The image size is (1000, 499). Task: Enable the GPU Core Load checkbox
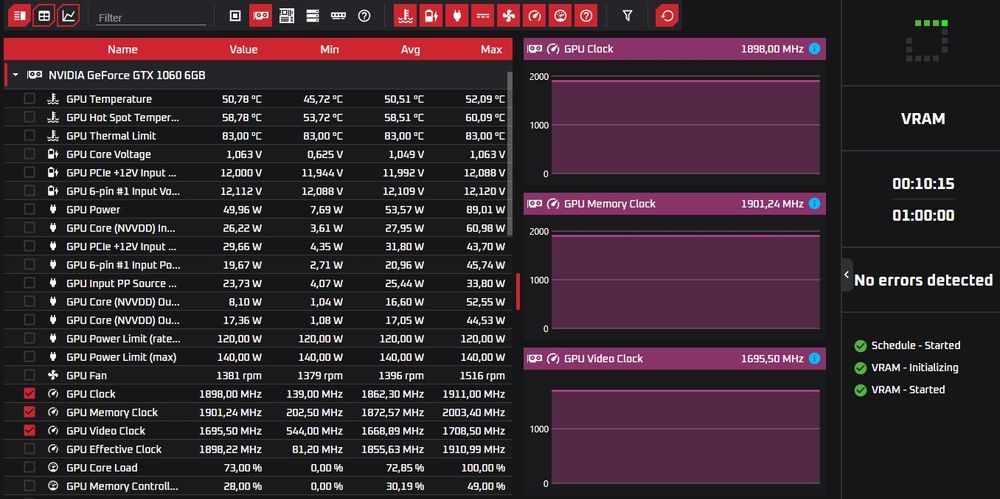point(29,467)
